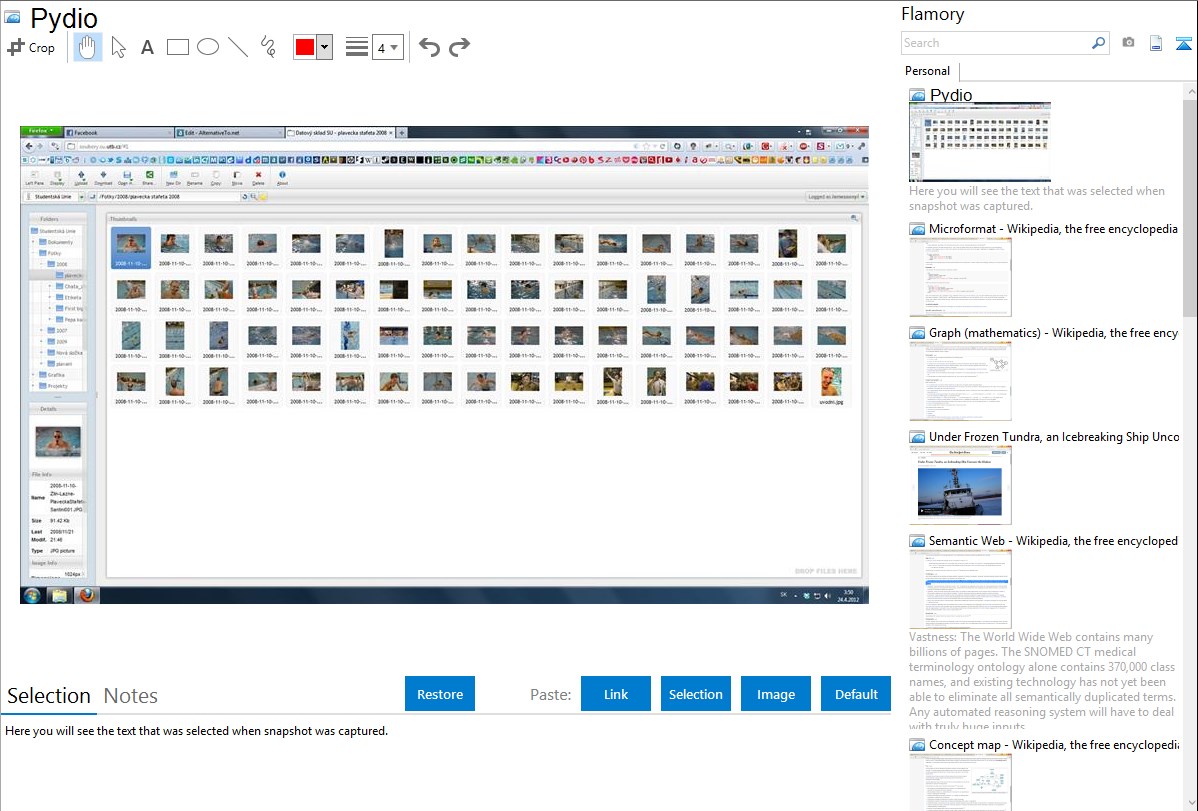Open the Pydio snapshot thumbnail in the list
Image resolution: width=1198 pixels, height=811 pixels.
click(x=980, y=142)
